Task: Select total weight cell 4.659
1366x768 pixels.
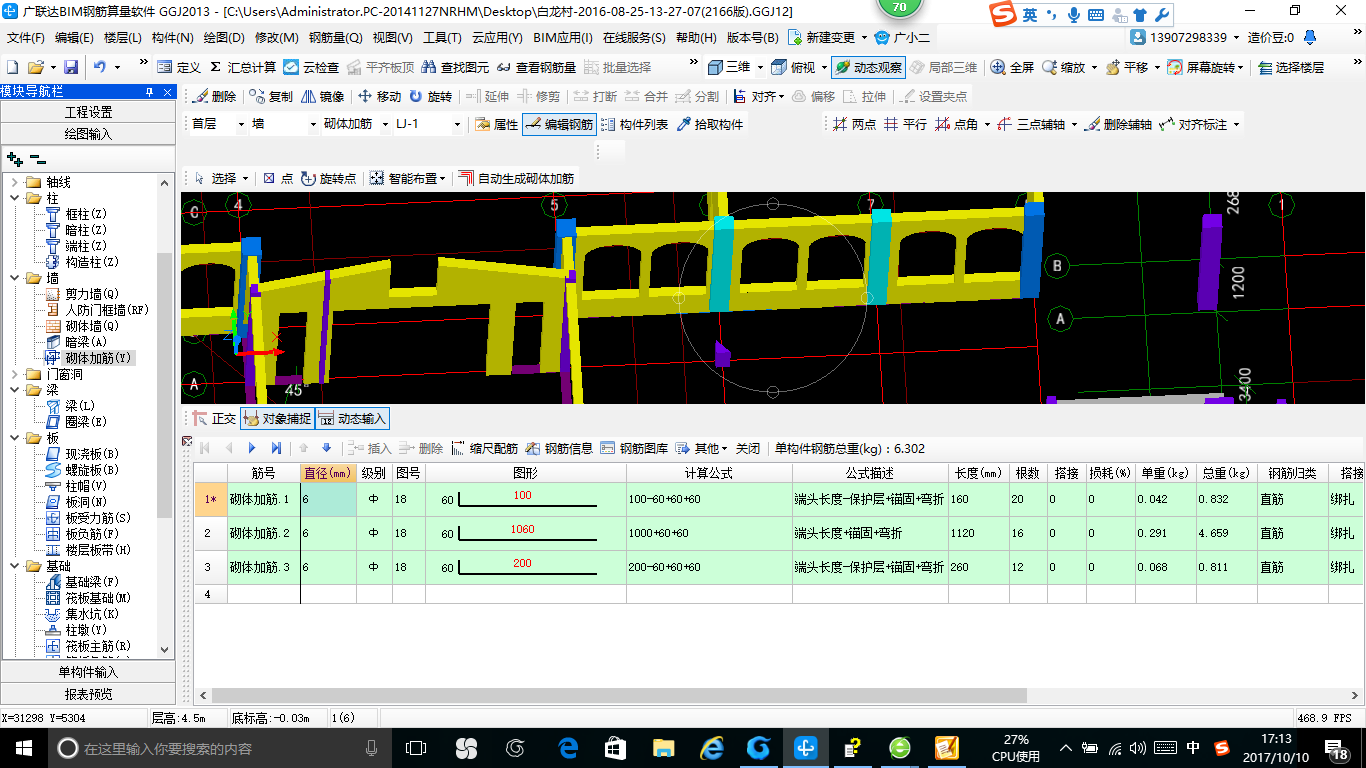Action: [1227, 533]
